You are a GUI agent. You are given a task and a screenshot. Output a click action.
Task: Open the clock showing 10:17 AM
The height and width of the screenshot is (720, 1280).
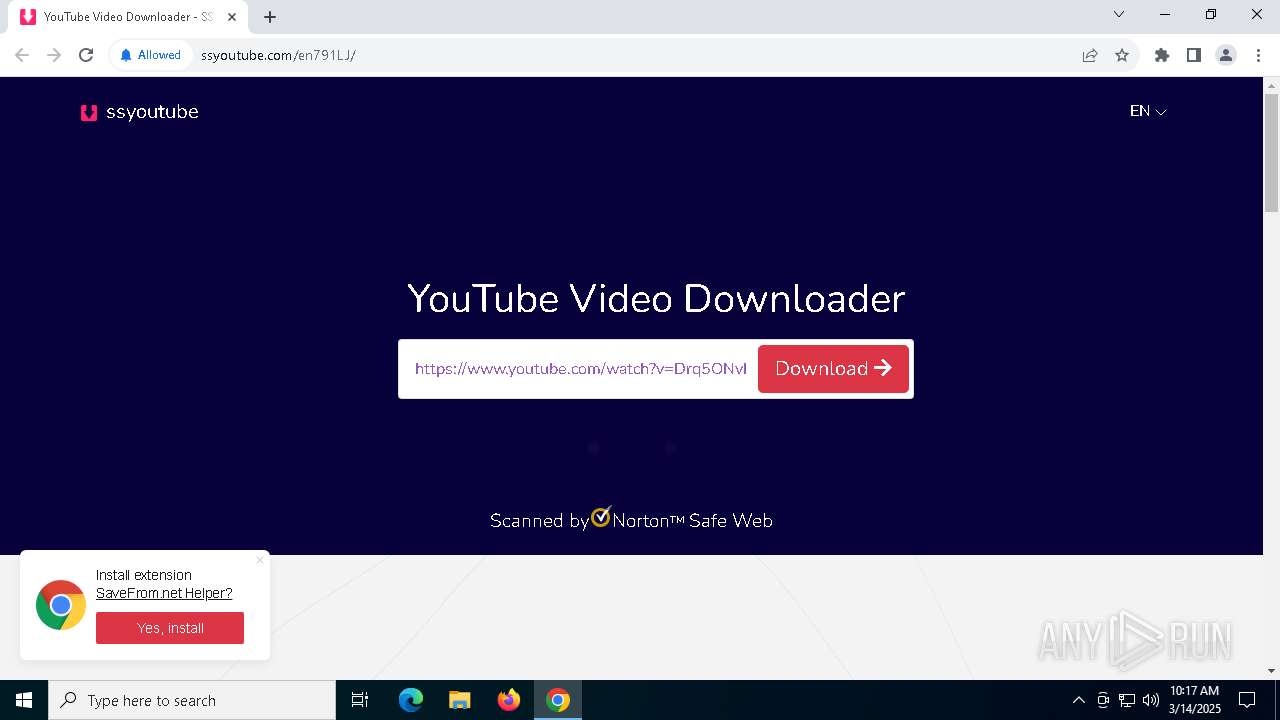tap(1195, 700)
